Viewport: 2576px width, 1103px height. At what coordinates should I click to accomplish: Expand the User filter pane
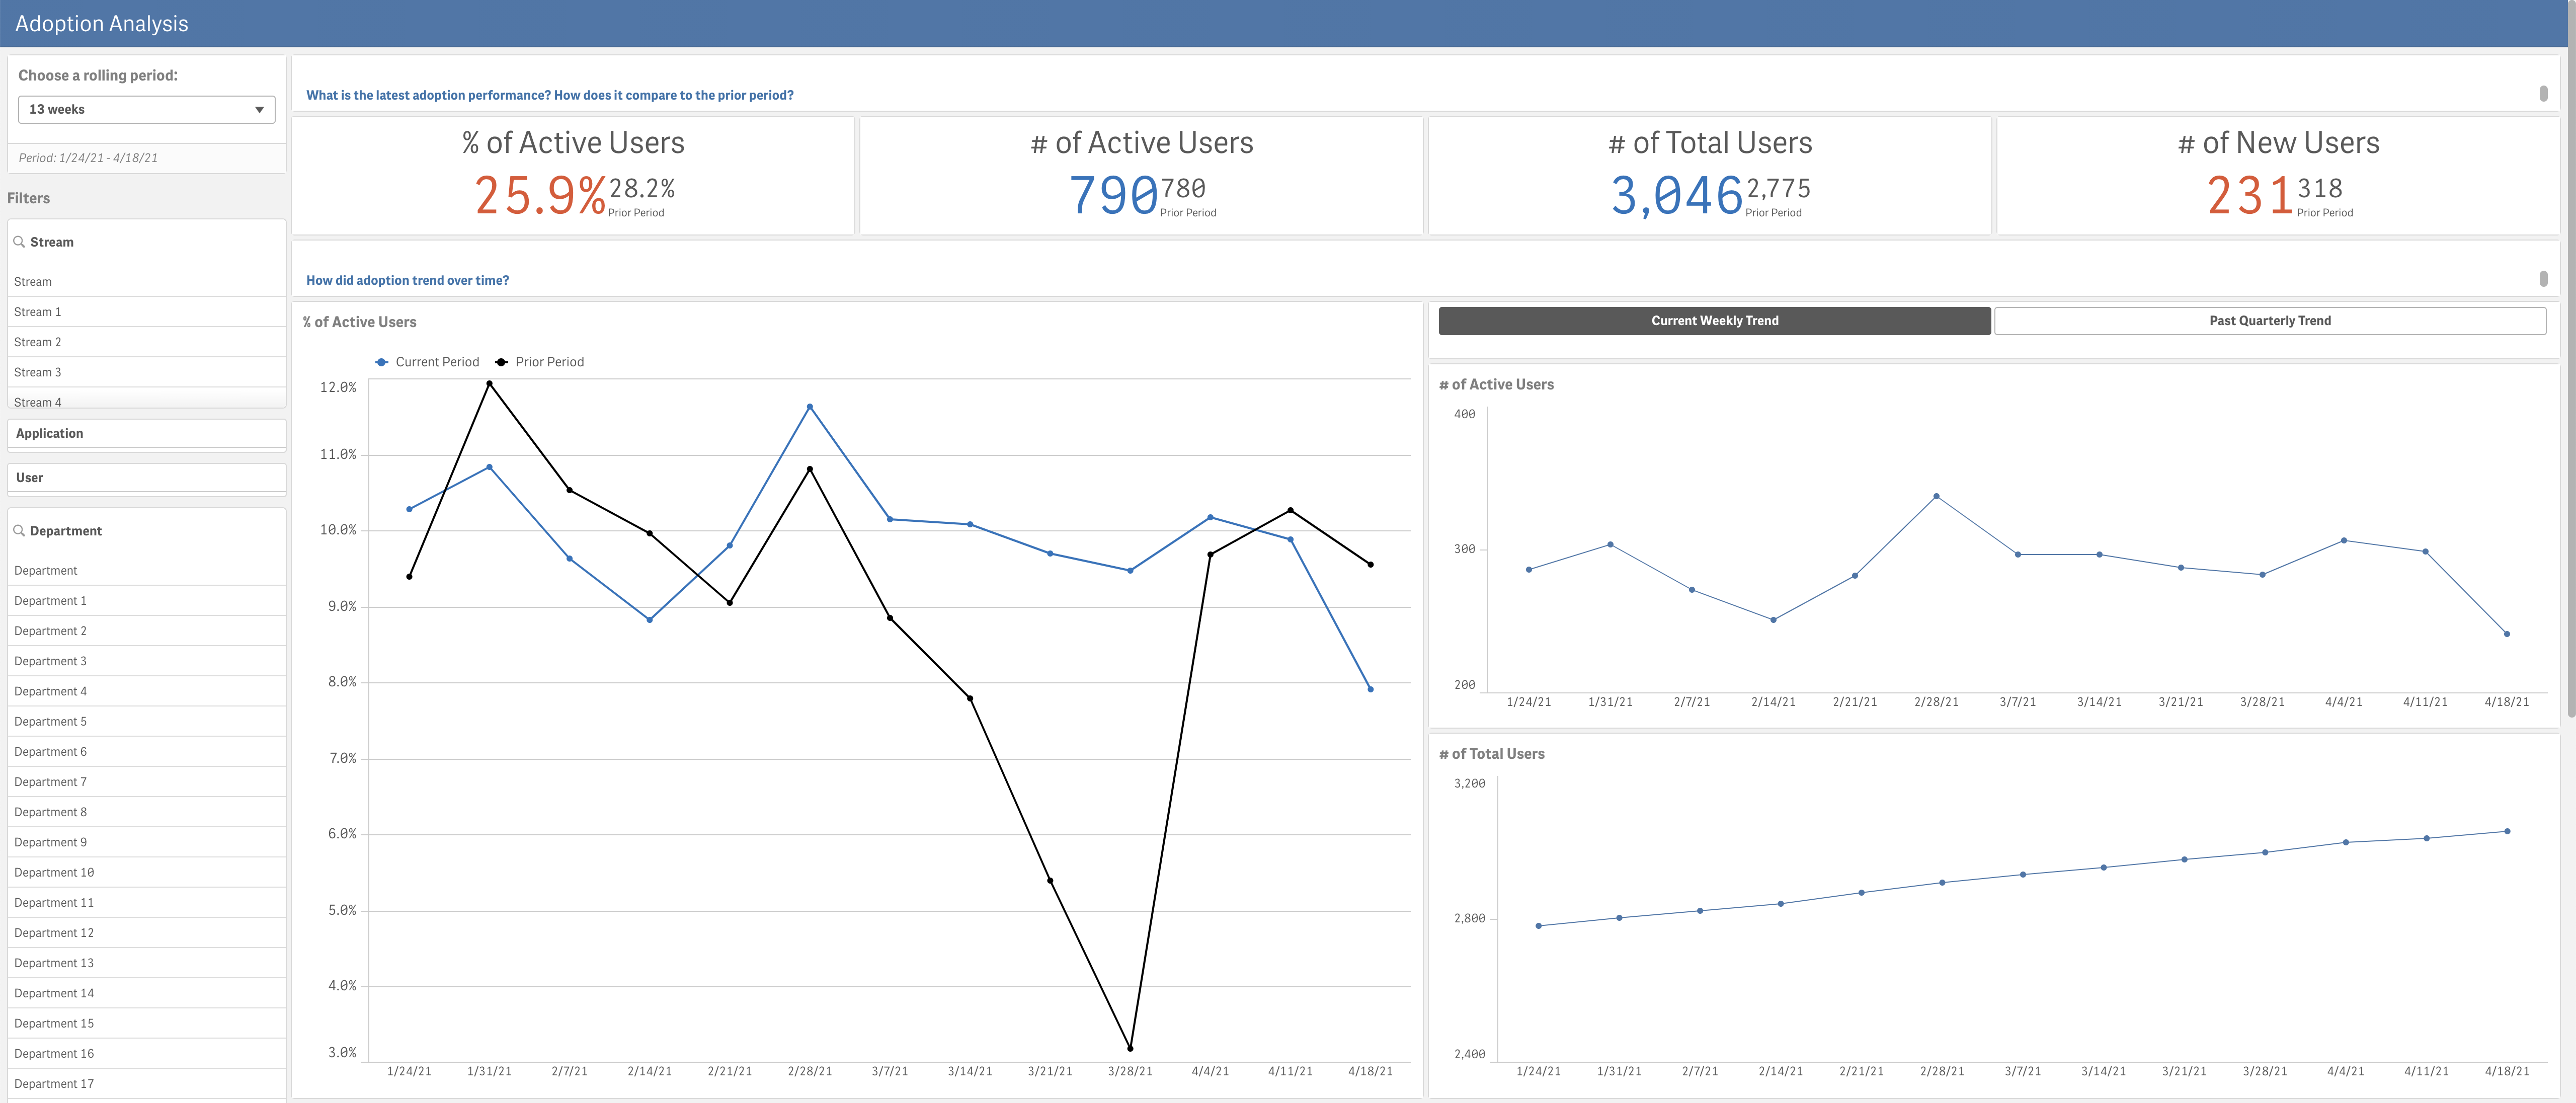[146, 477]
